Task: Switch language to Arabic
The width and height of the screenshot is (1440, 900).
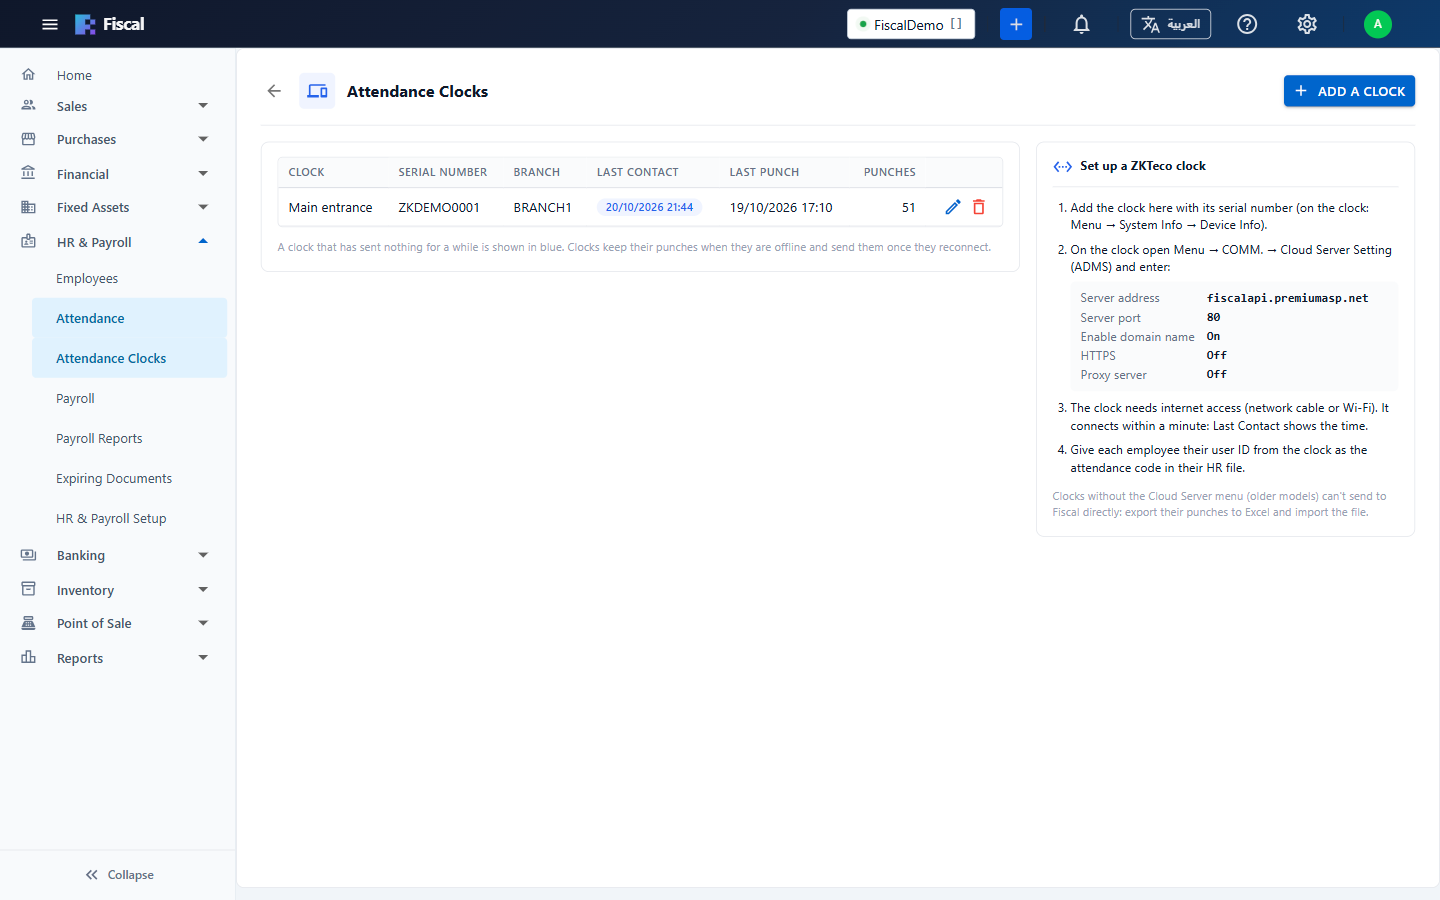Action: [1170, 24]
